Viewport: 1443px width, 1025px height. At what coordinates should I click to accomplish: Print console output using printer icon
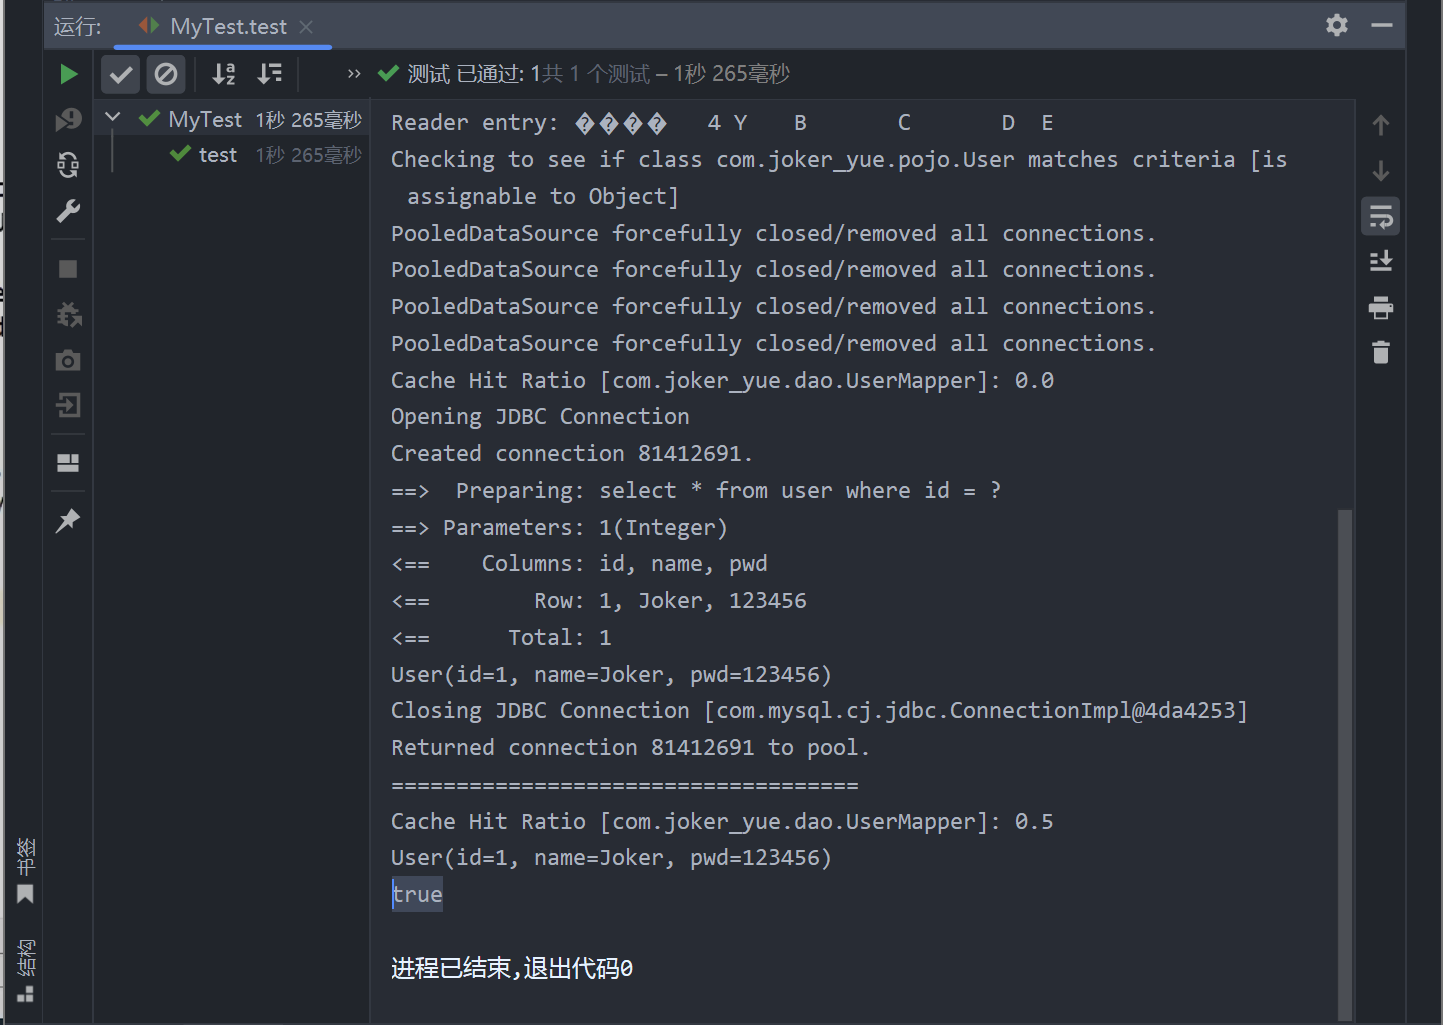(x=1380, y=307)
